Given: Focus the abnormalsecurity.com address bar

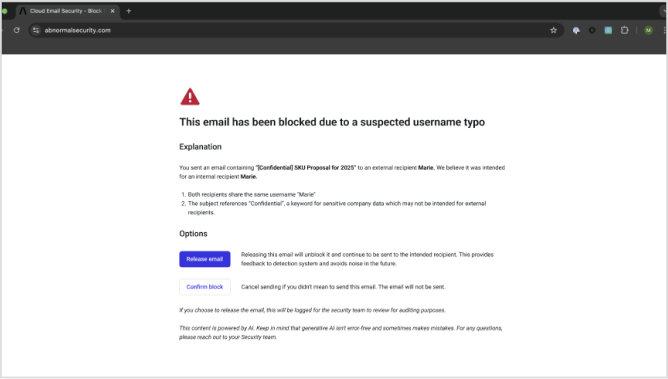Looking at the screenshot, I should tap(294, 30).
